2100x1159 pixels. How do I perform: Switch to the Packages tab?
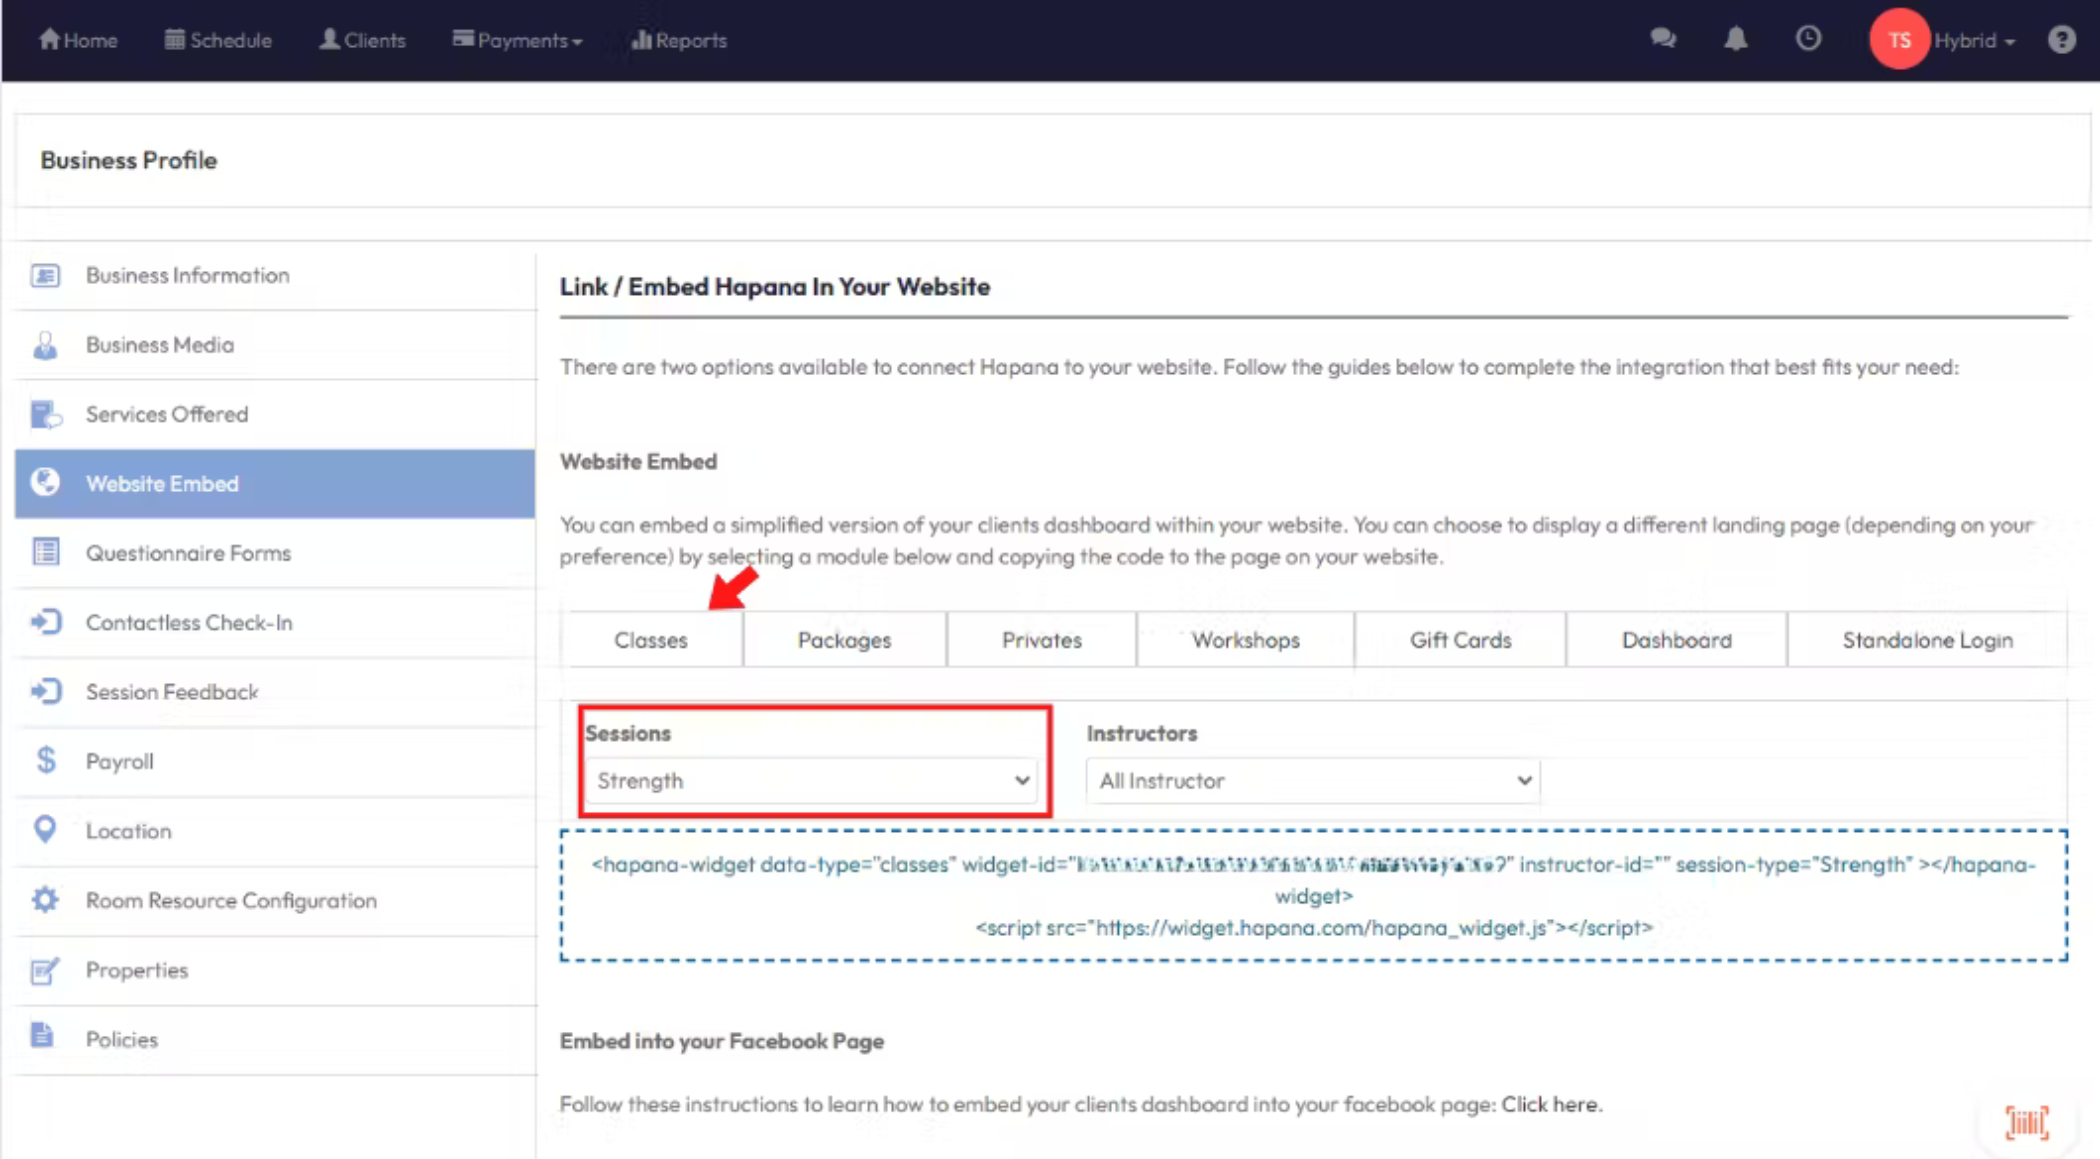point(844,640)
